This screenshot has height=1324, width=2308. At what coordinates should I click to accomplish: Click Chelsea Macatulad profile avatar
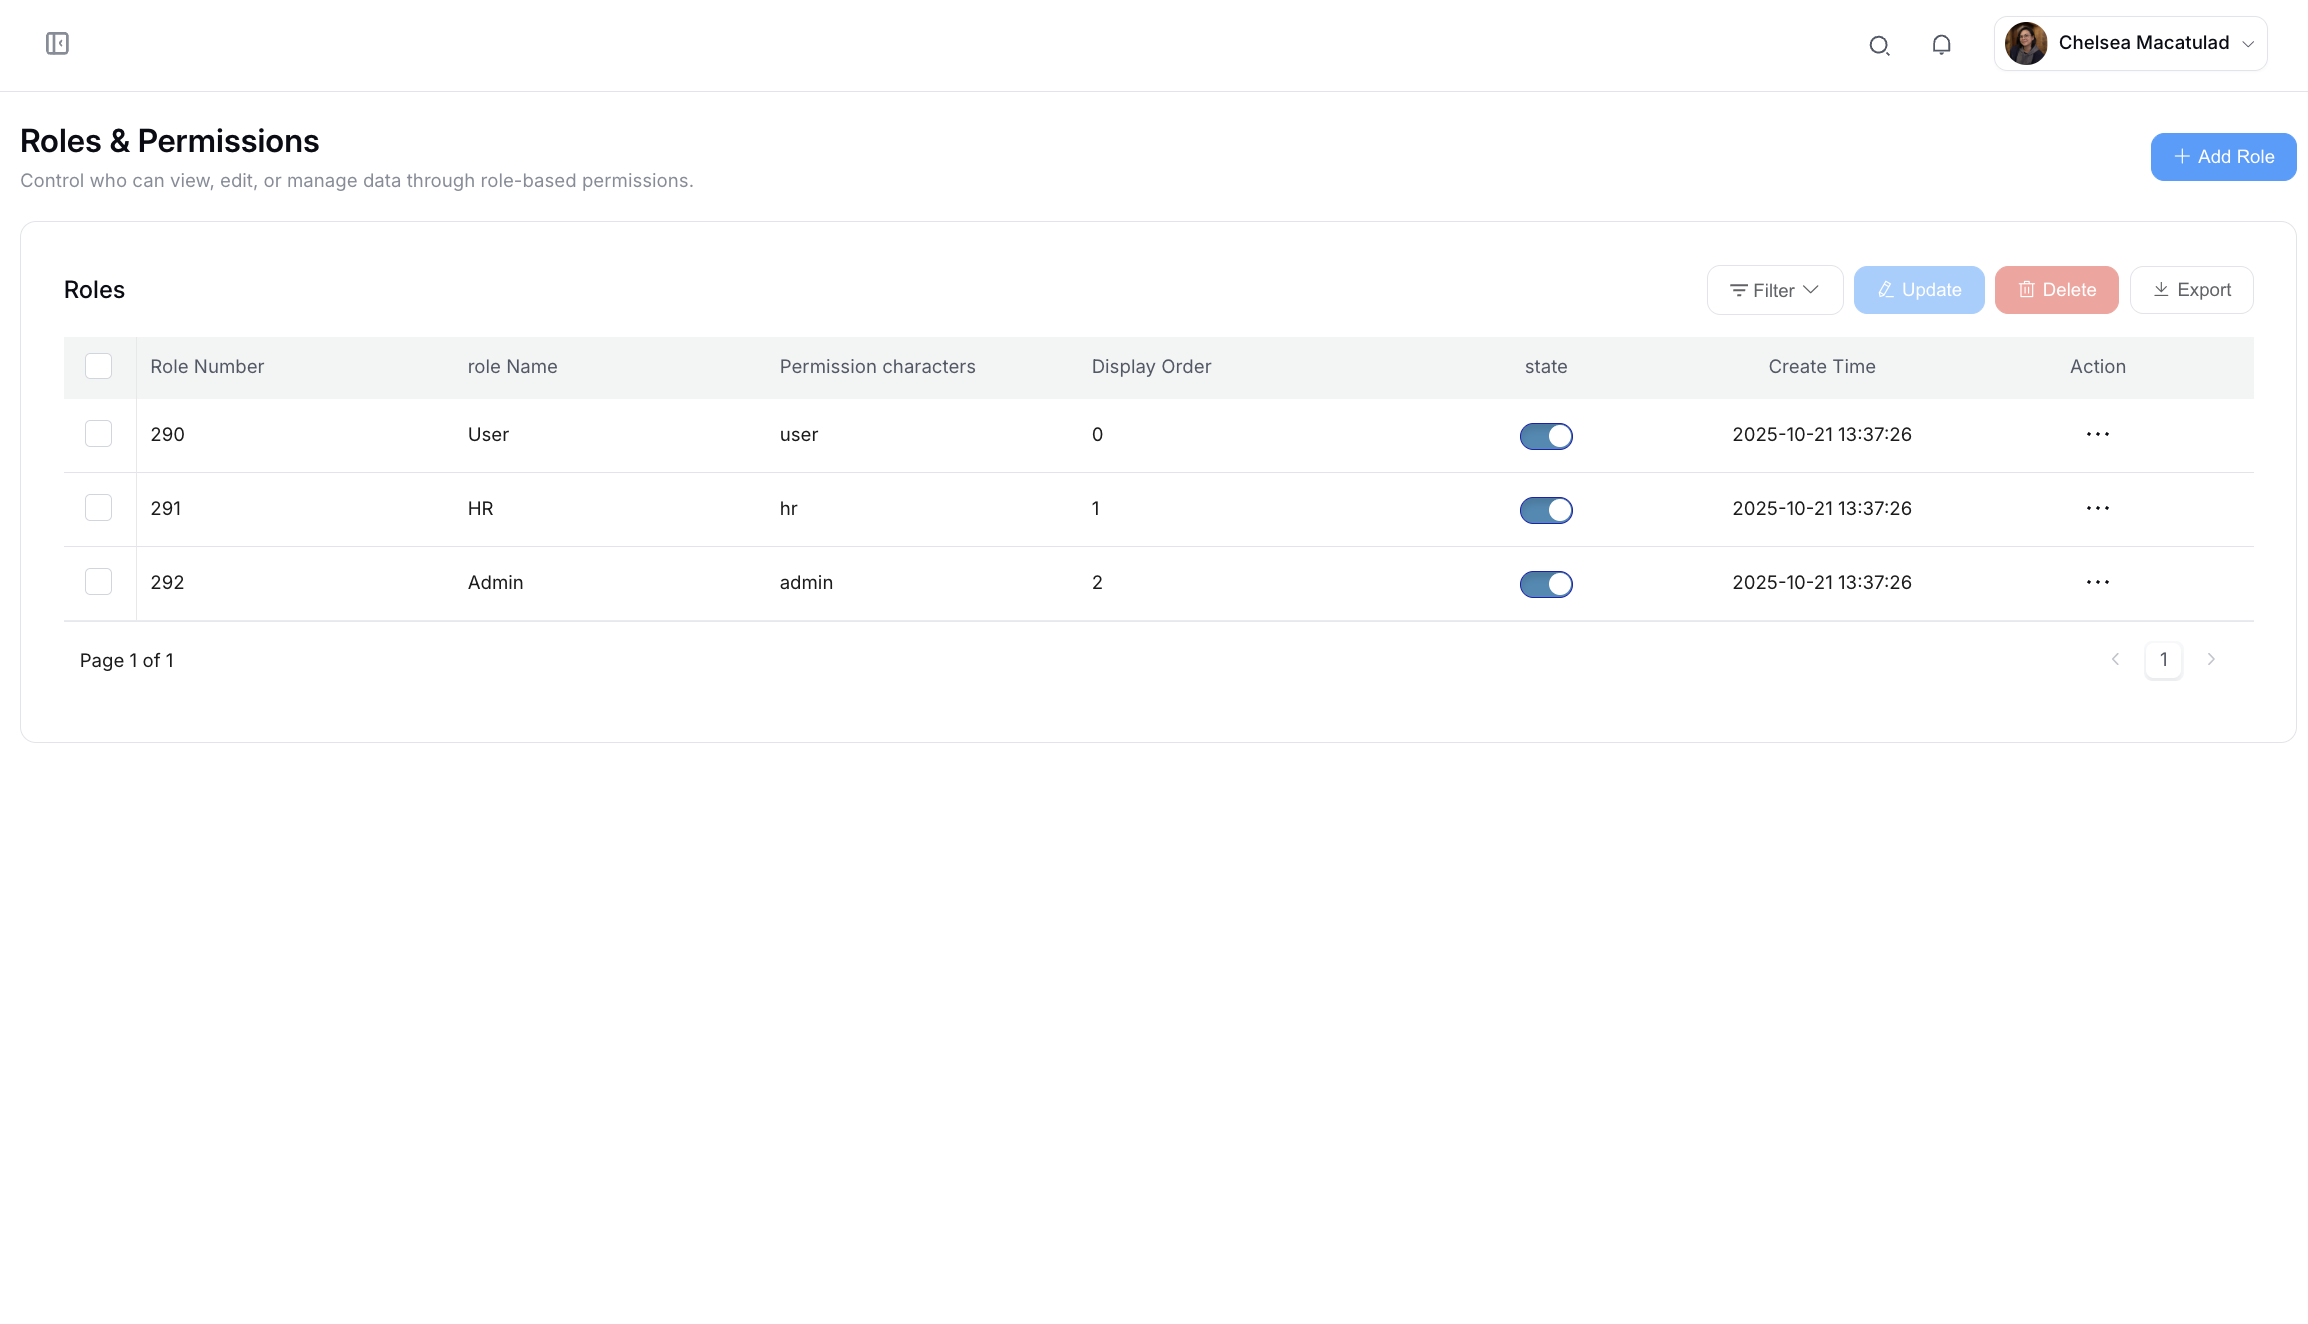point(2026,44)
